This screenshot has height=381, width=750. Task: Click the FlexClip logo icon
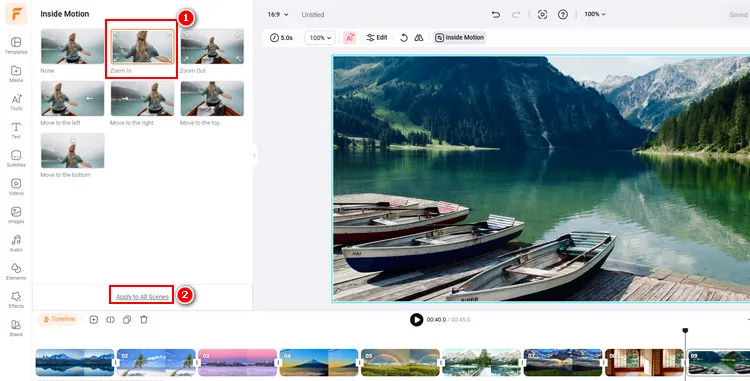[16, 14]
